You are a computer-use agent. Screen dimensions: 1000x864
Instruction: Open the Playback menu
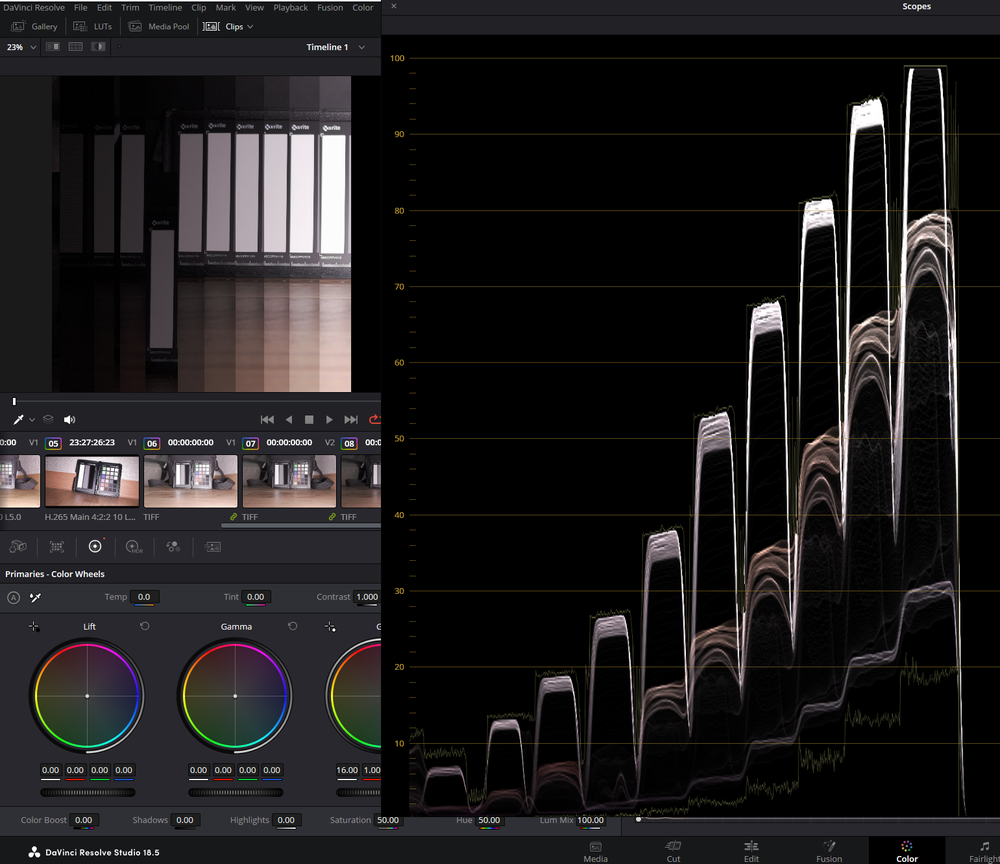point(290,7)
